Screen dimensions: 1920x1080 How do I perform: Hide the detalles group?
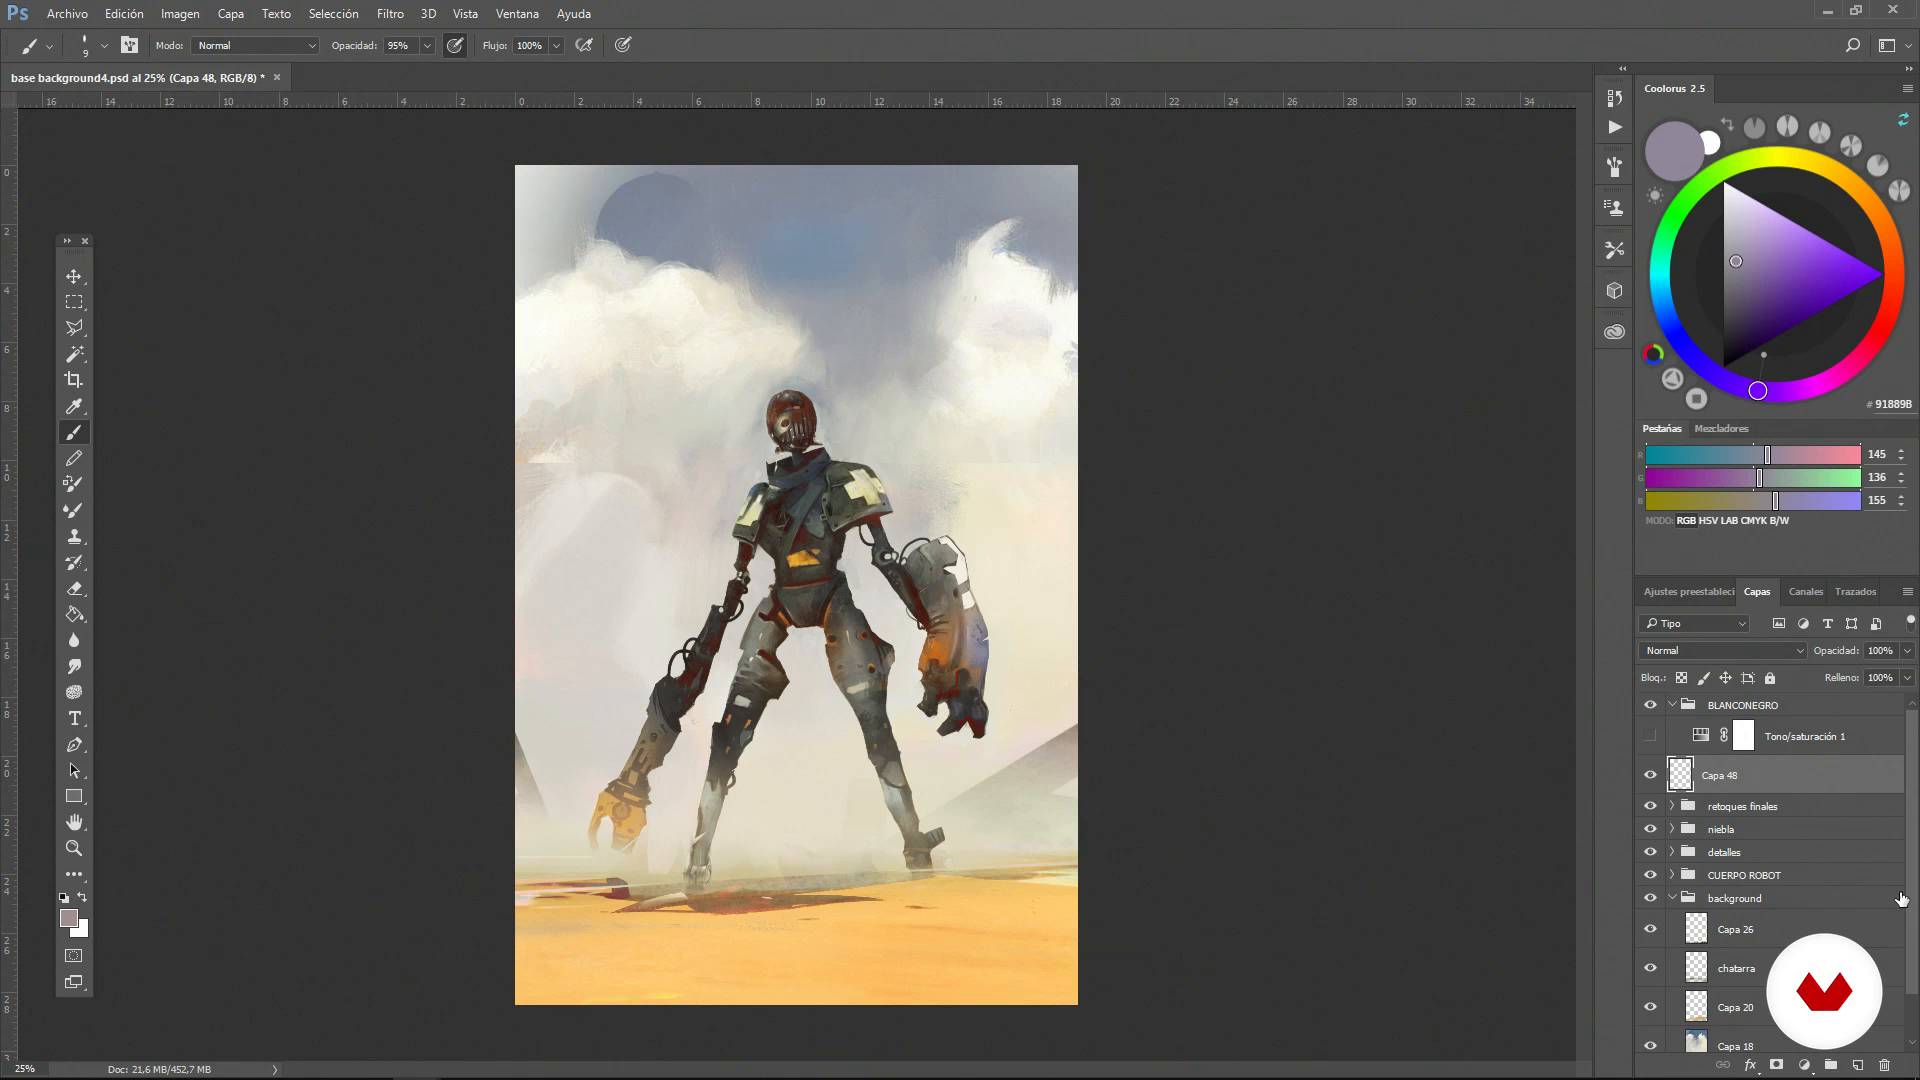click(1650, 852)
